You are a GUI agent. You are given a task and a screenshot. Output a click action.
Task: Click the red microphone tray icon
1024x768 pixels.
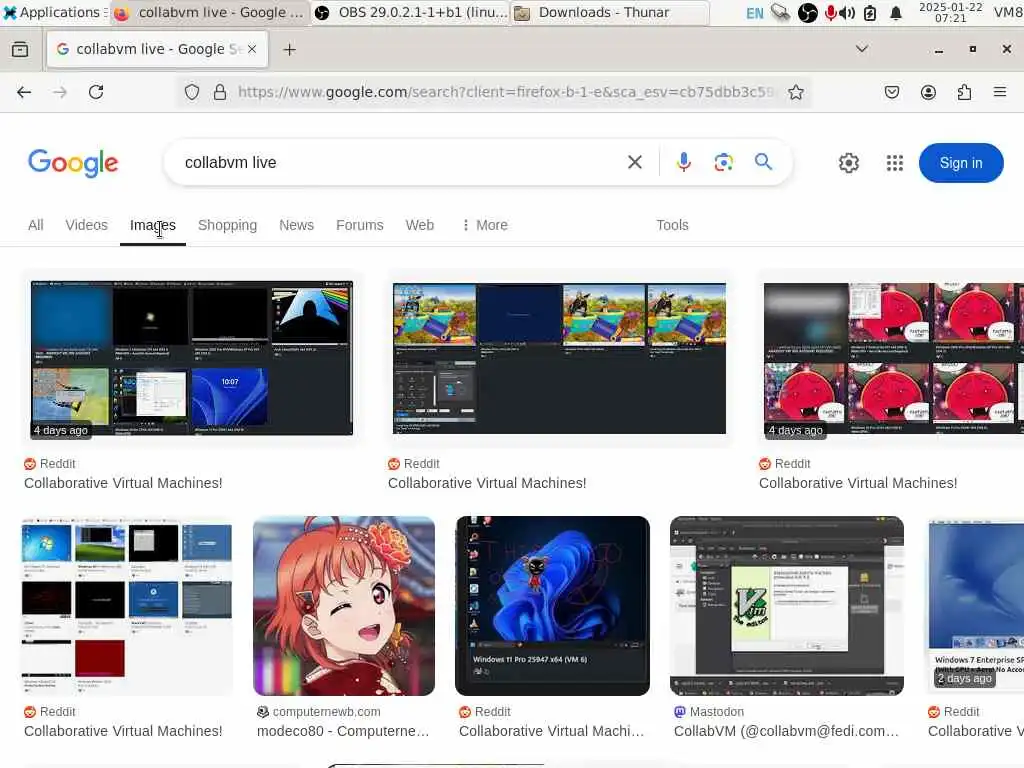click(x=831, y=13)
